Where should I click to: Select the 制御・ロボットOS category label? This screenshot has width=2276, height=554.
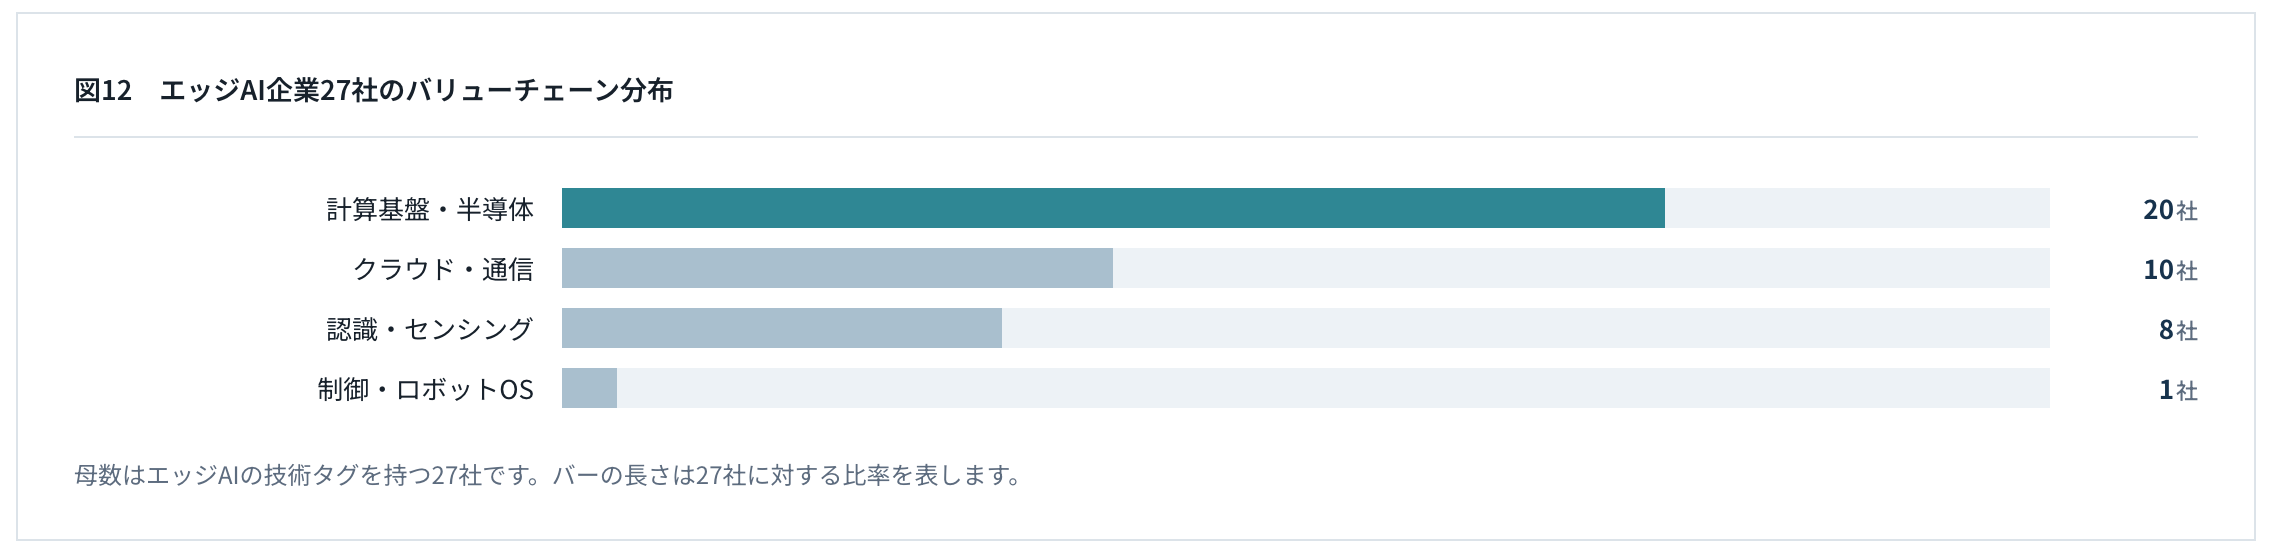(x=426, y=389)
